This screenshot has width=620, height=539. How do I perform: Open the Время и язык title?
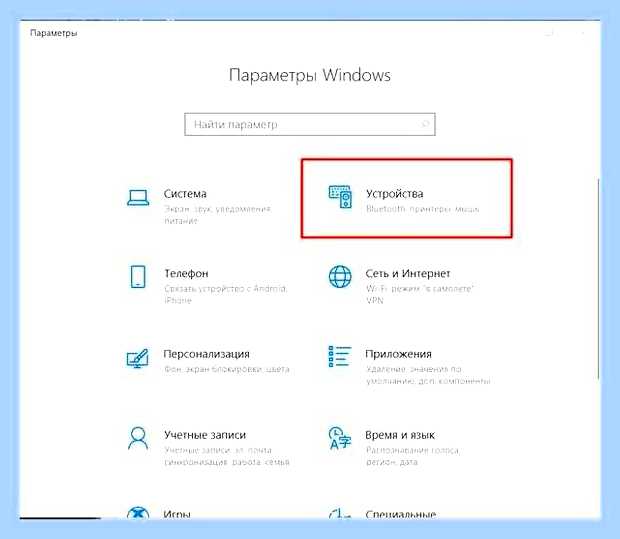coord(400,435)
